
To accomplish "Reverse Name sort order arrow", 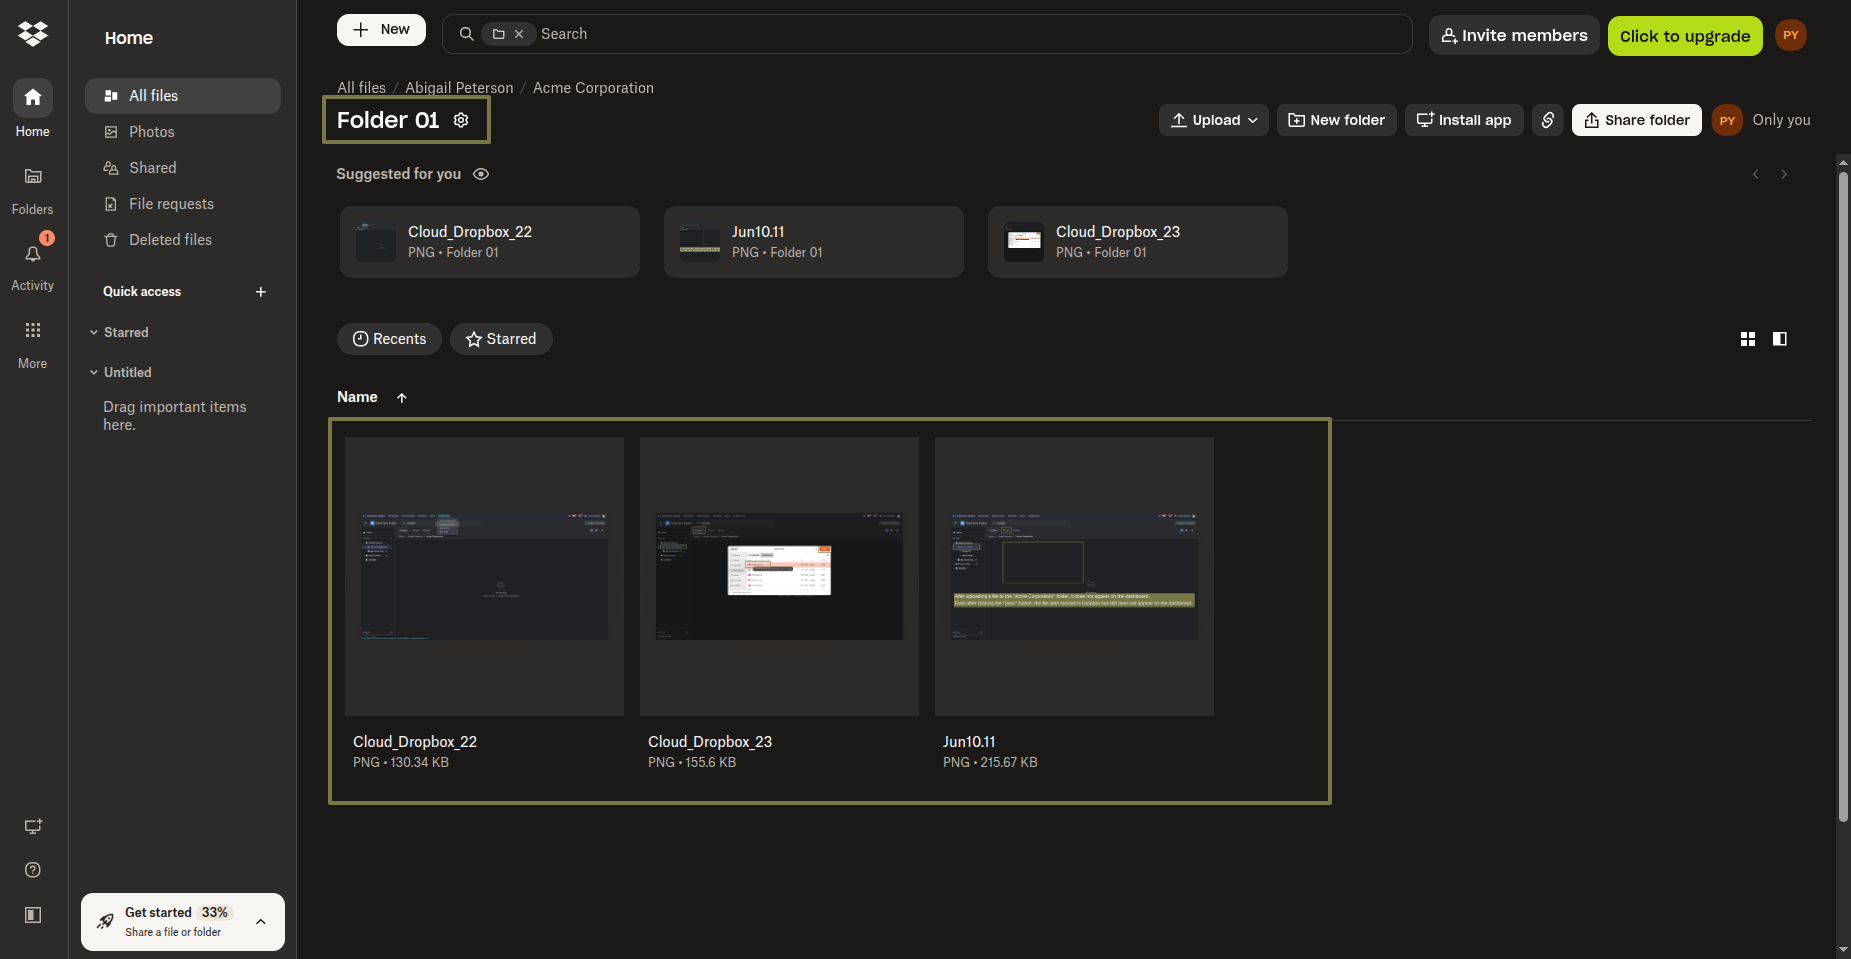I will tap(402, 398).
